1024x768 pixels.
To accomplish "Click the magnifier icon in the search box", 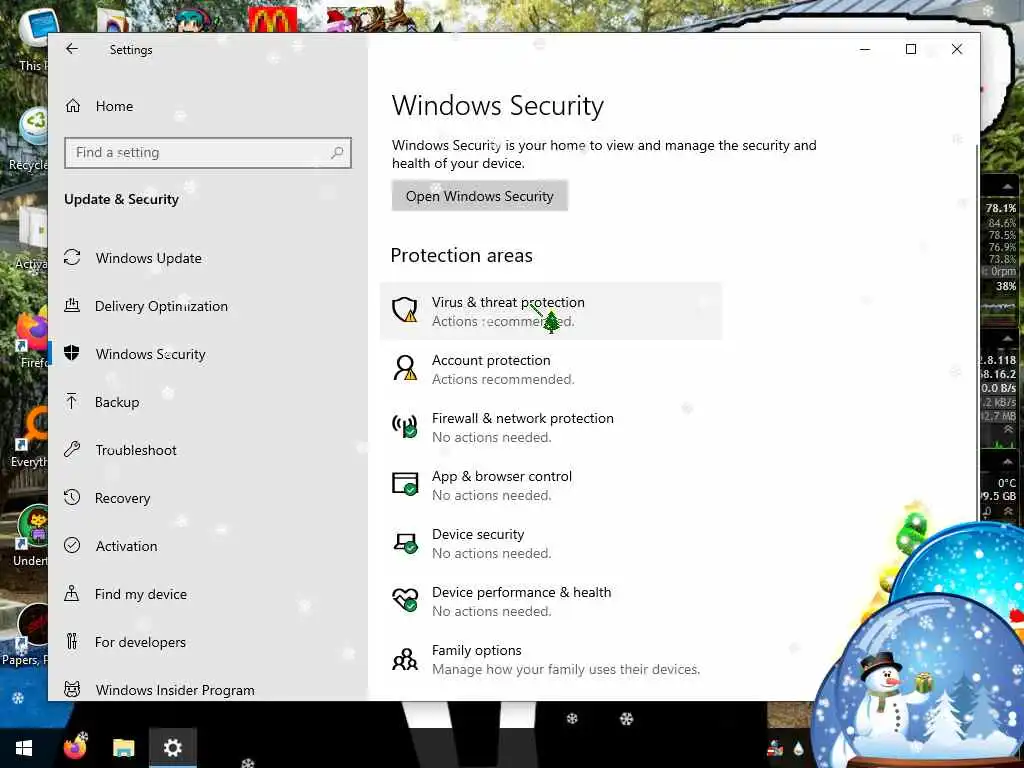I will click(337, 153).
